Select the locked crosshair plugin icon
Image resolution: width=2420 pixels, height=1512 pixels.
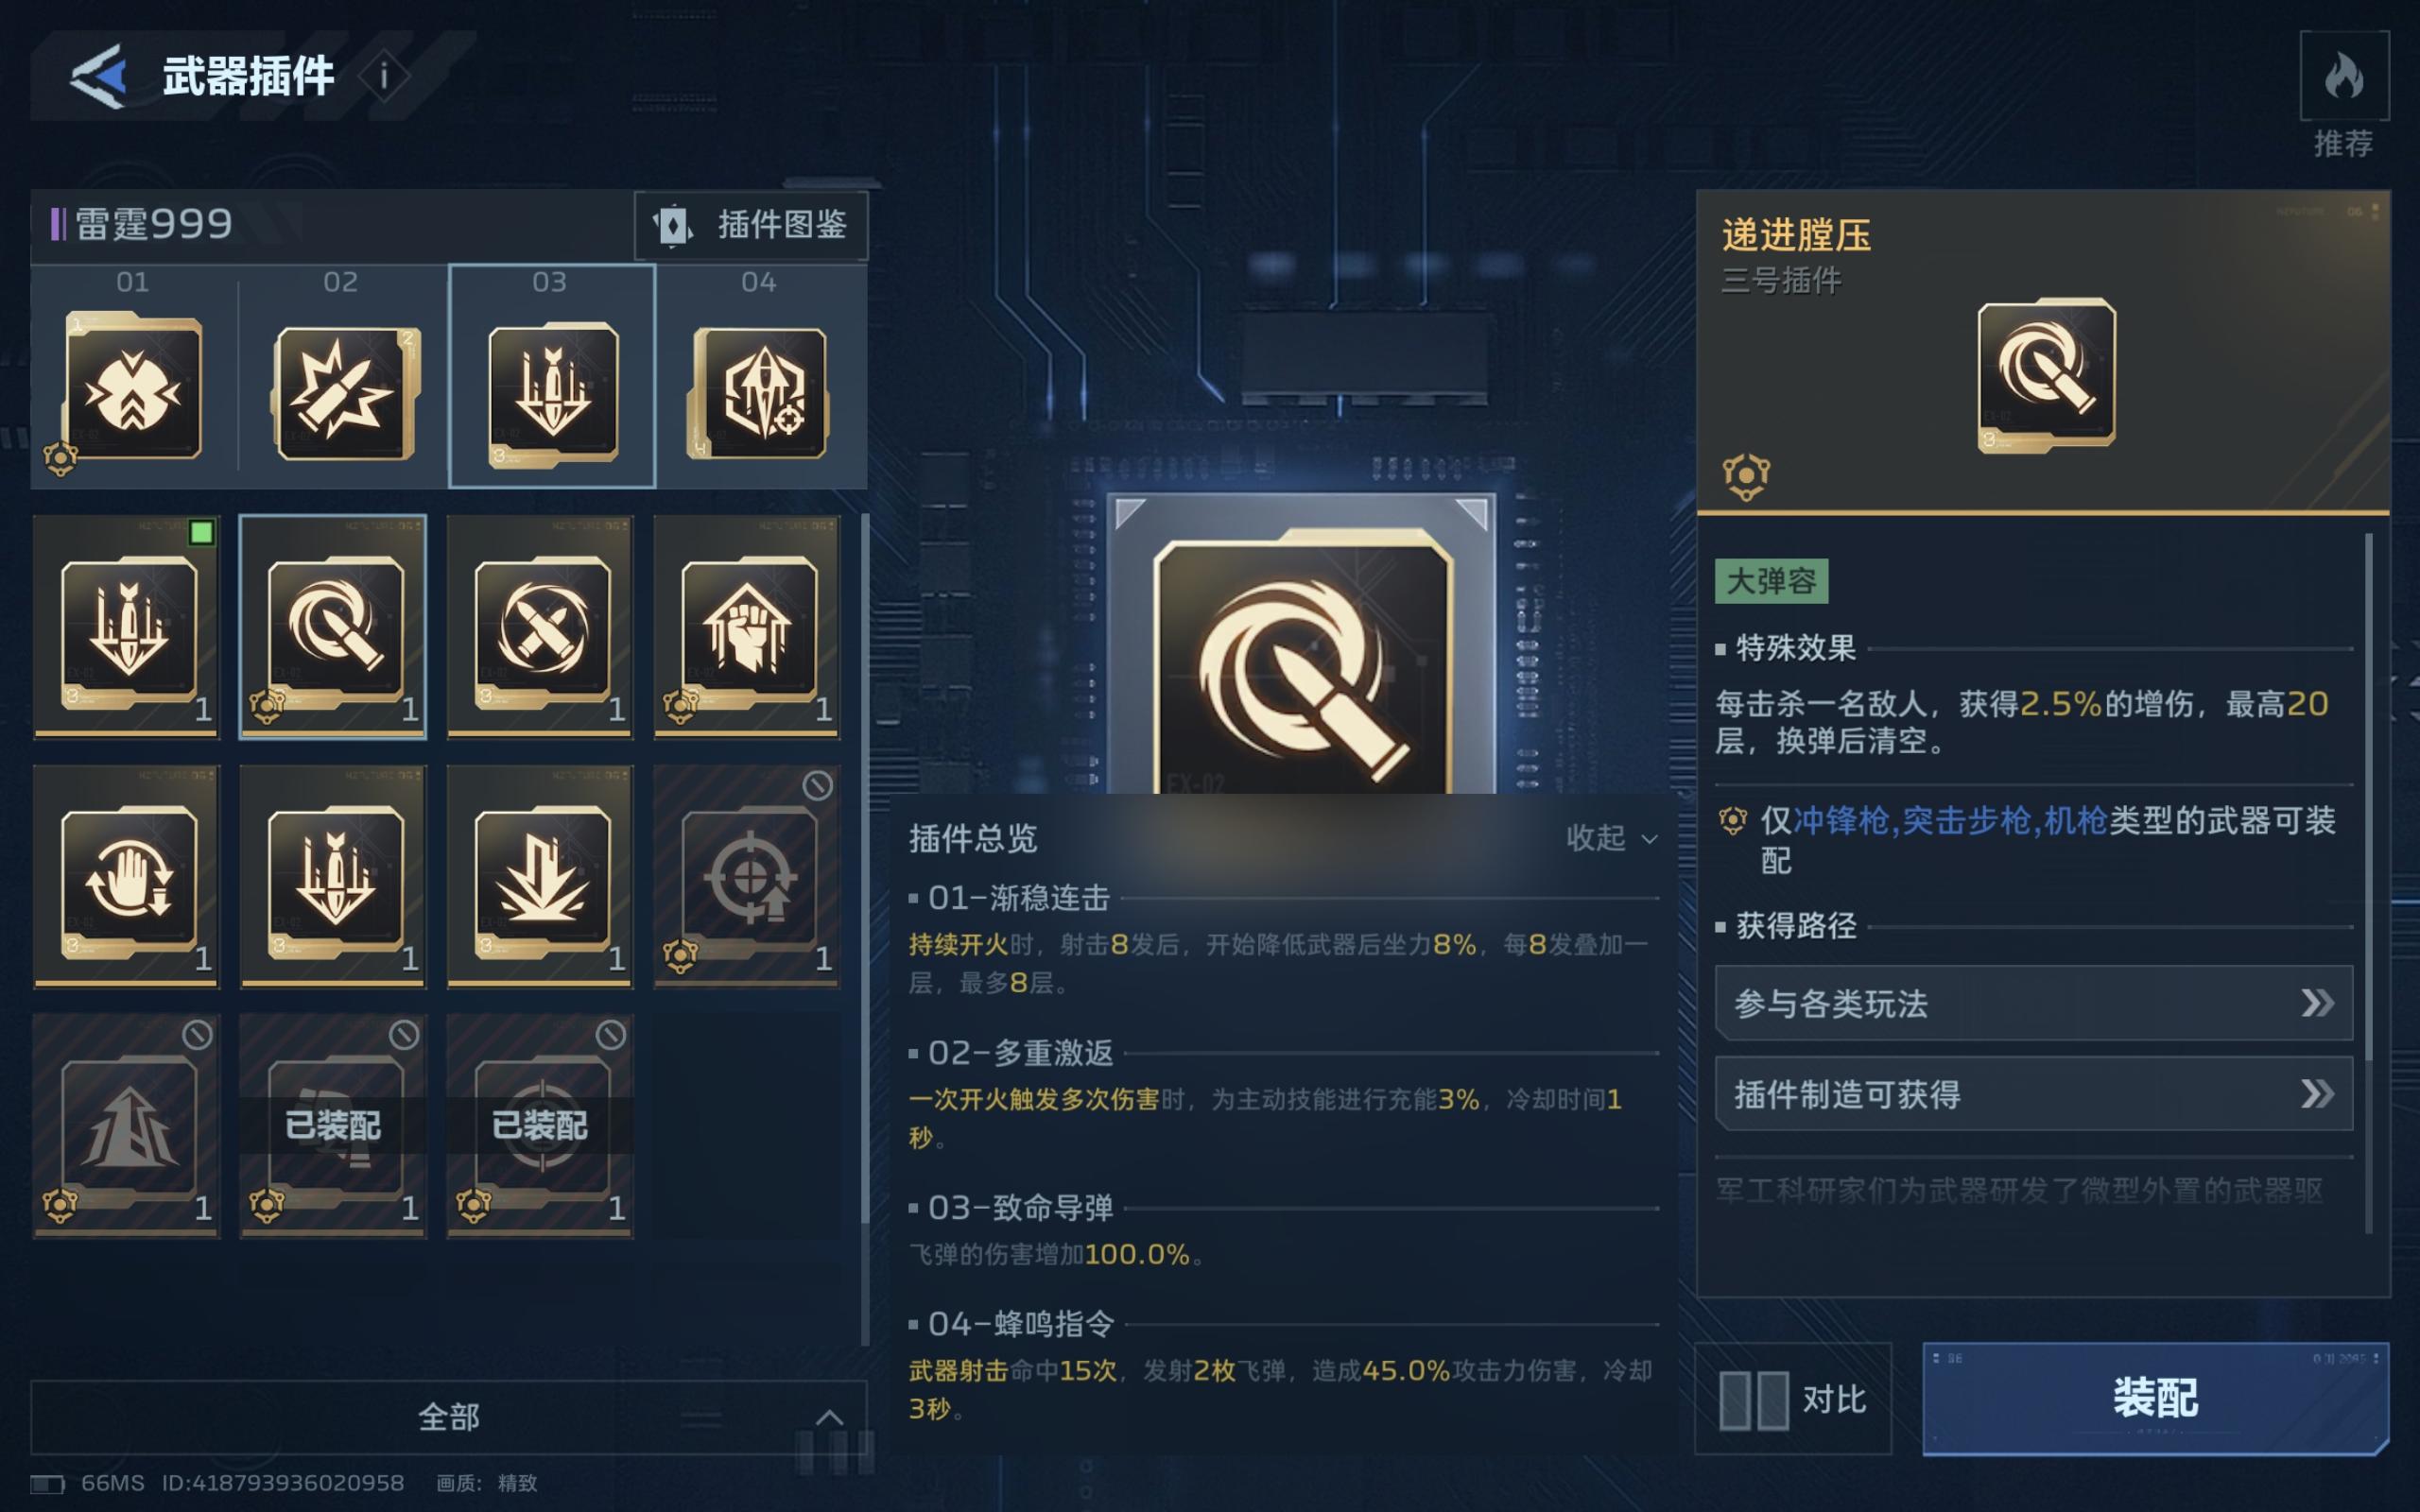747,877
